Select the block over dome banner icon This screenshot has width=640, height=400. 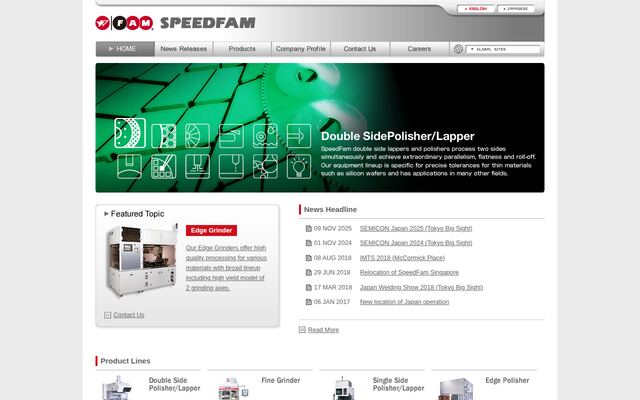[129, 166]
